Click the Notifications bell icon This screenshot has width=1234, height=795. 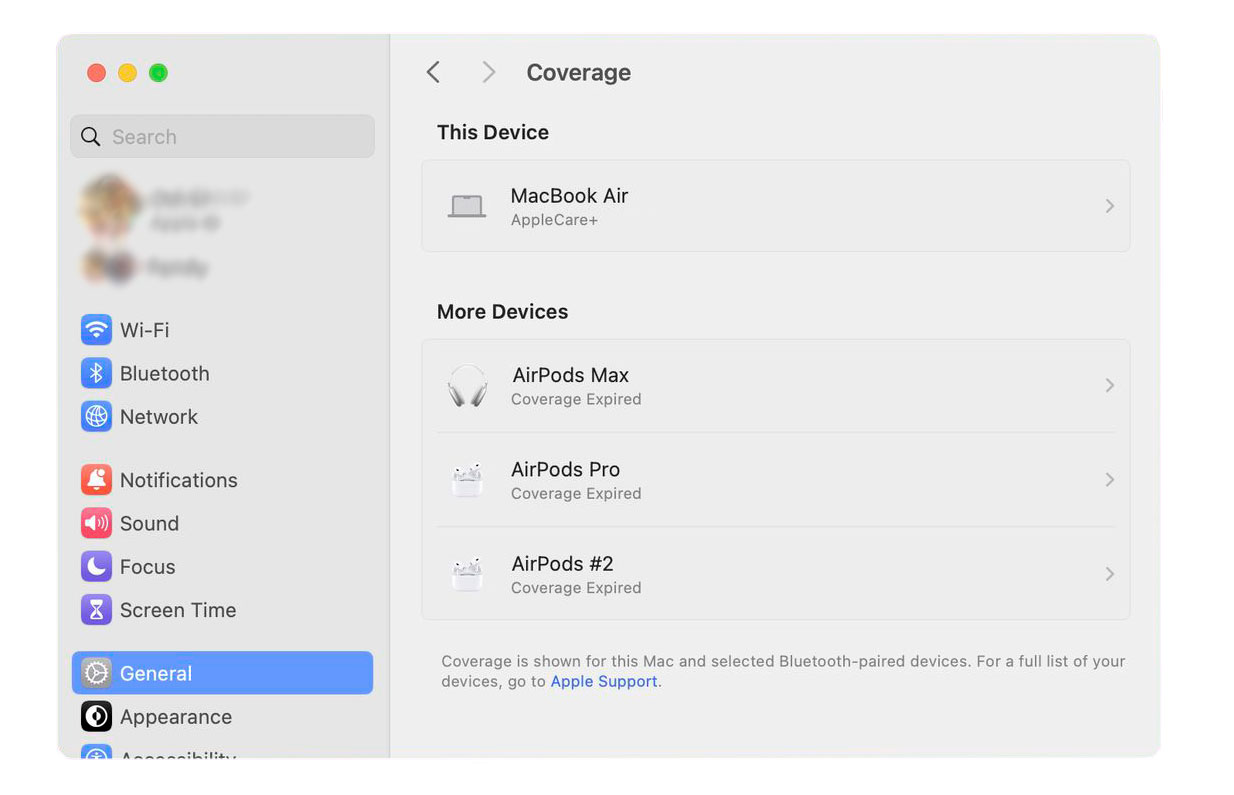point(96,480)
